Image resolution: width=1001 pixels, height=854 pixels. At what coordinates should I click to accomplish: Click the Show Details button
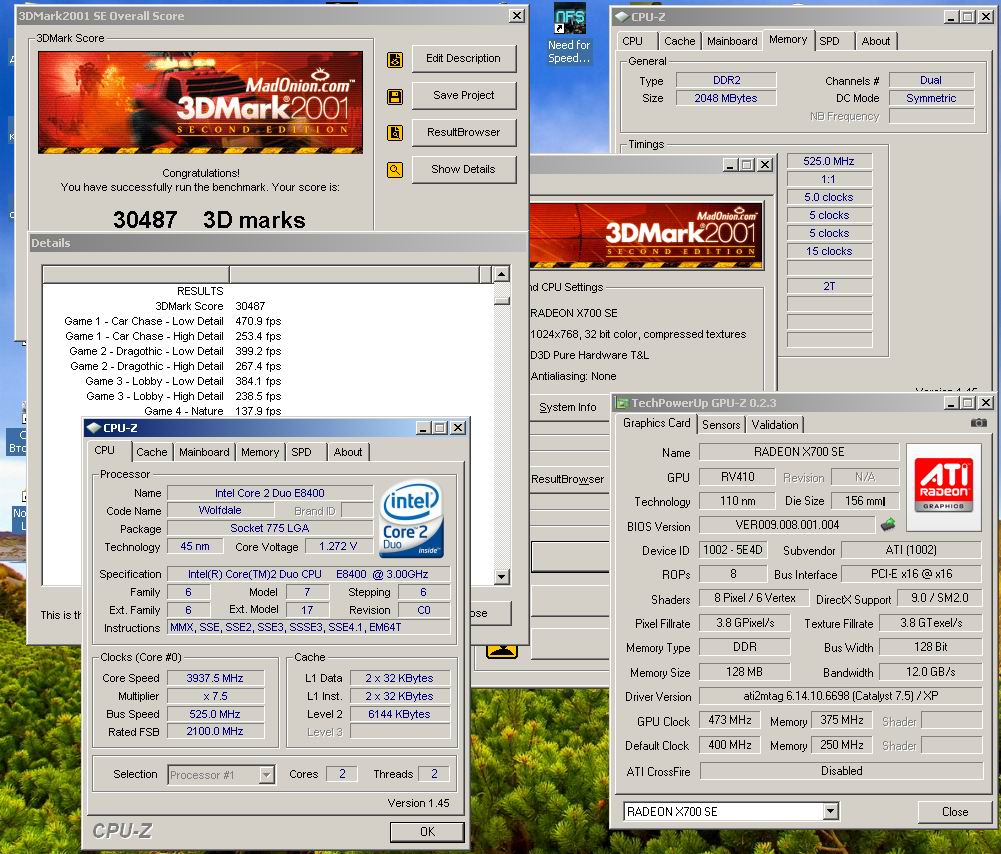tap(463, 170)
